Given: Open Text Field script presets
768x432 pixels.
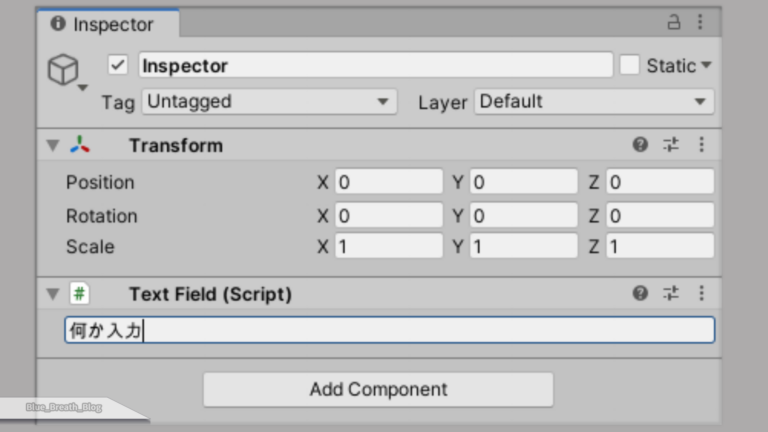Looking at the screenshot, I should pos(671,294).
